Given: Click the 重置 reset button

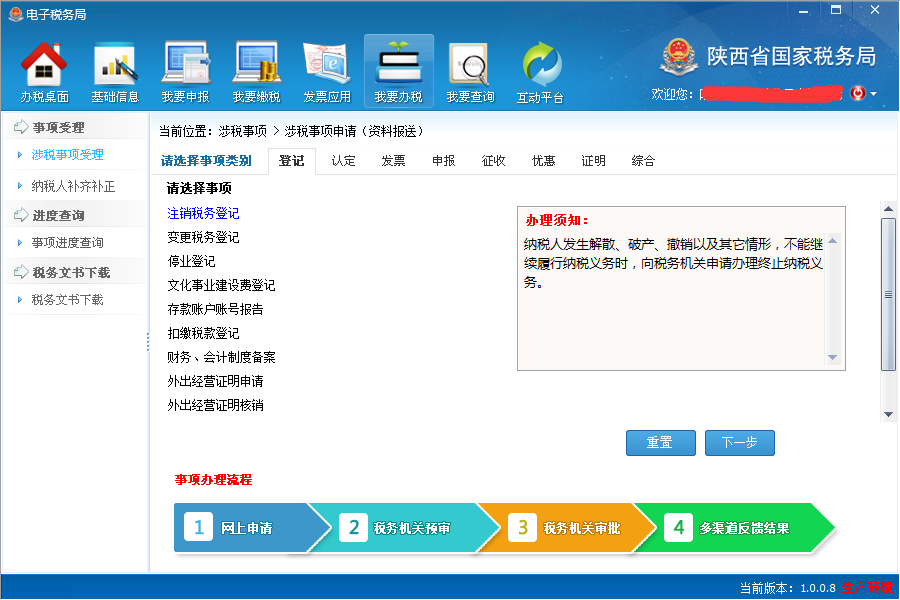Looking at the screenshot, I should coord(660,442).
